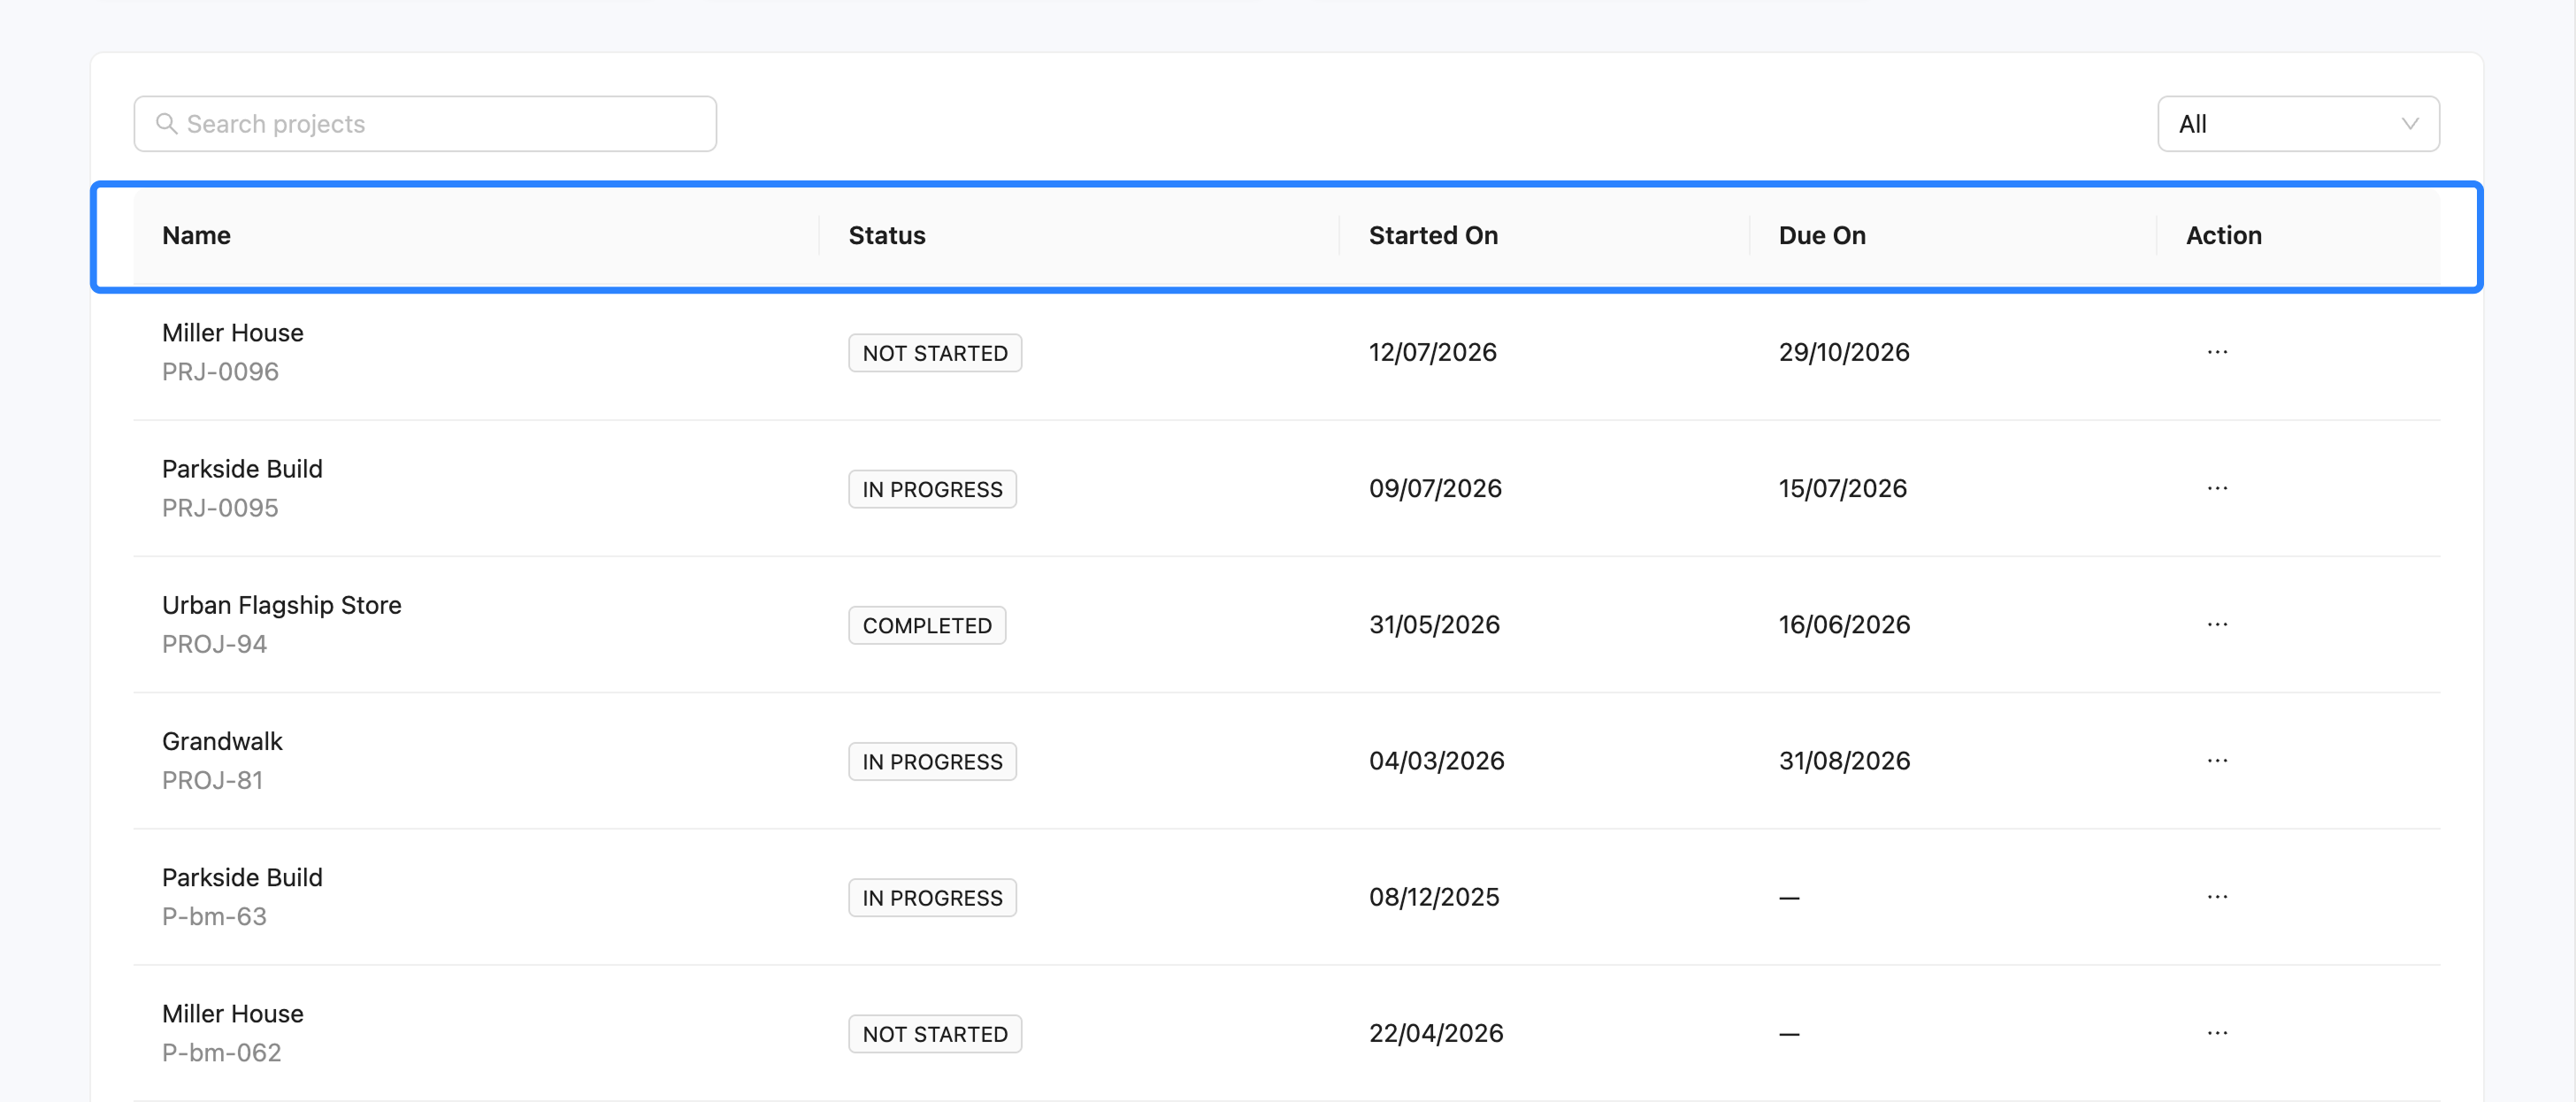Click IN PROGRESS badge for Grandwalk

932,761
